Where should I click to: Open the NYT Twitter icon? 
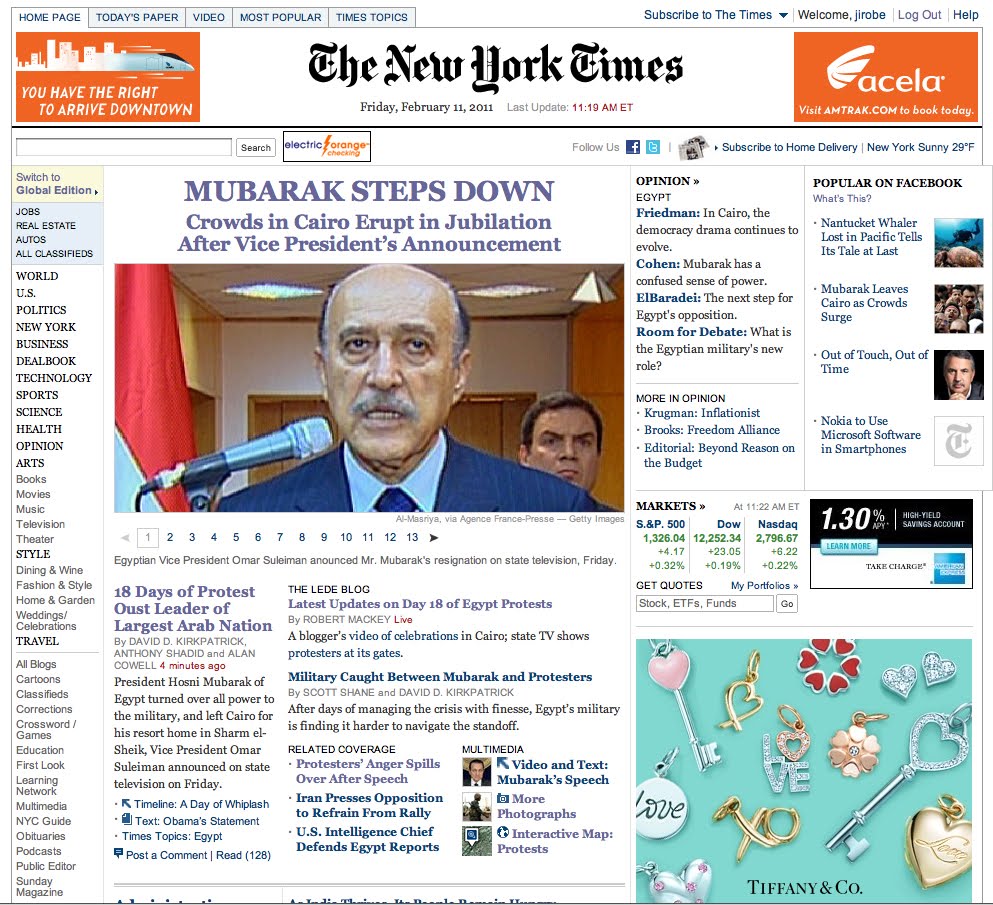tap(653, 147)
